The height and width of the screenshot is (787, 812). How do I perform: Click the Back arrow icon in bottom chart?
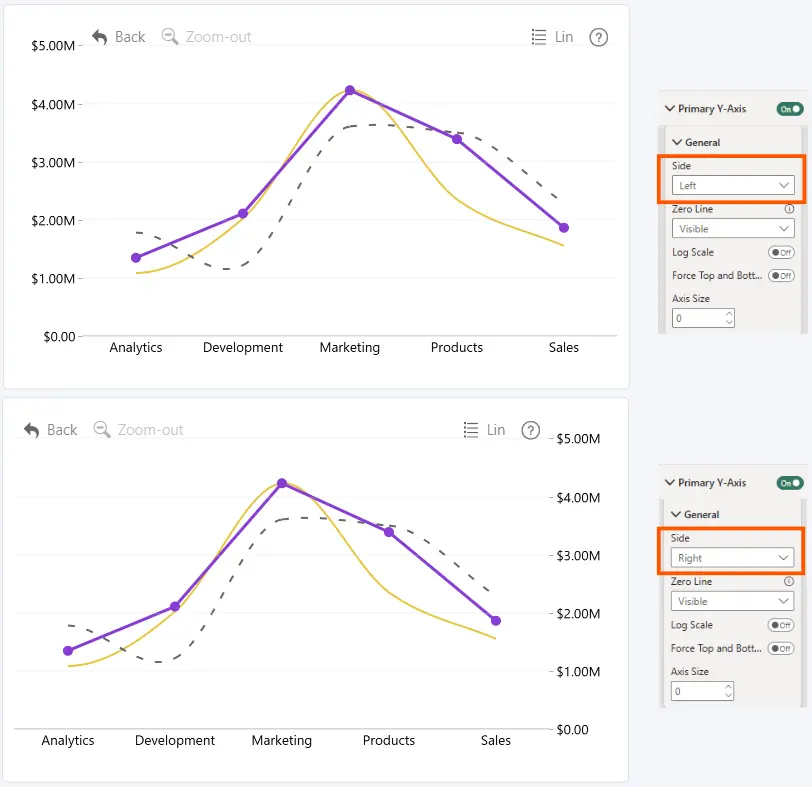32,430
